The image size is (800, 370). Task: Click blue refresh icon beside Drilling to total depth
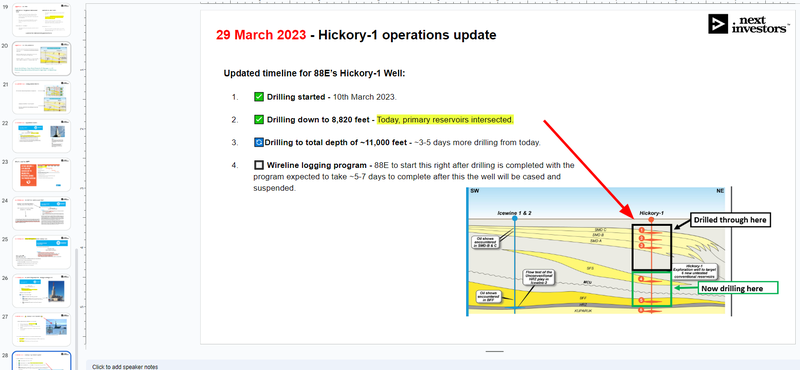pyautogui.click(x=259, y=142)
